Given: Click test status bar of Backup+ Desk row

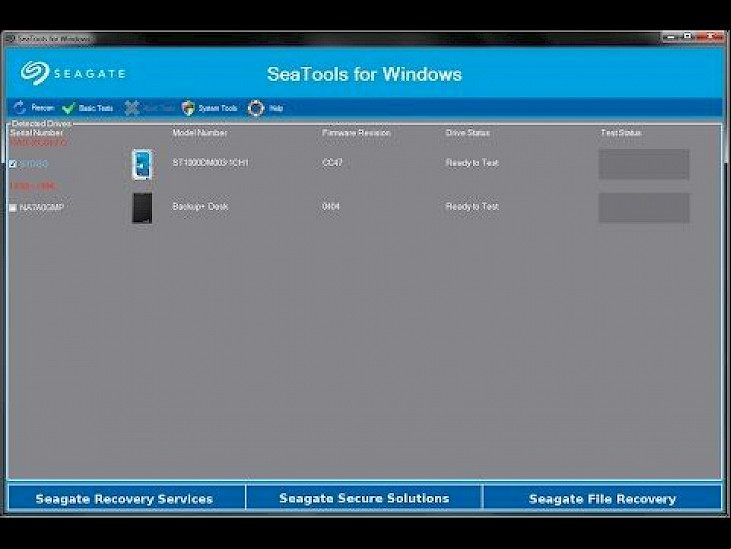Looking at the screenshot, I should pyautogui.click(x=644, y=208).
